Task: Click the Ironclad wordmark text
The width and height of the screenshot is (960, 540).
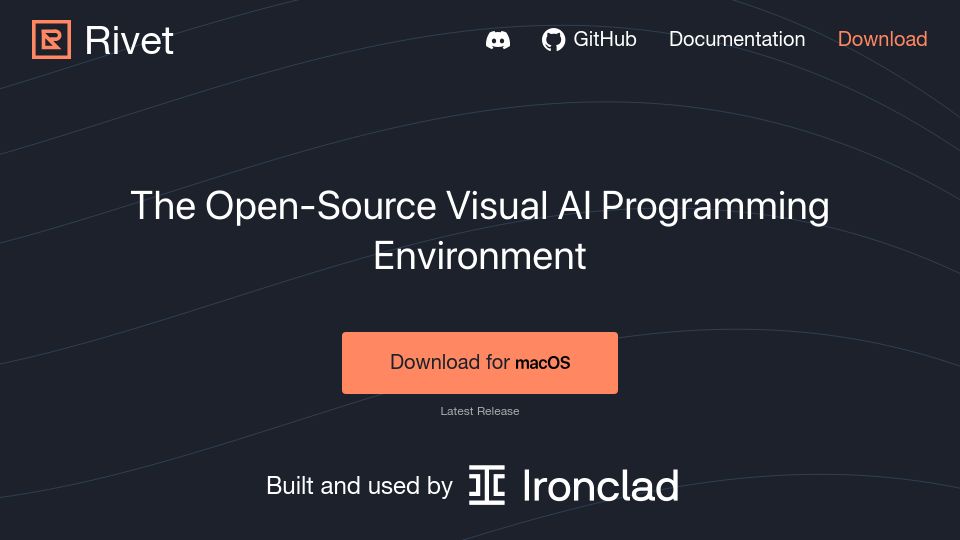Action: click(601, 486)
